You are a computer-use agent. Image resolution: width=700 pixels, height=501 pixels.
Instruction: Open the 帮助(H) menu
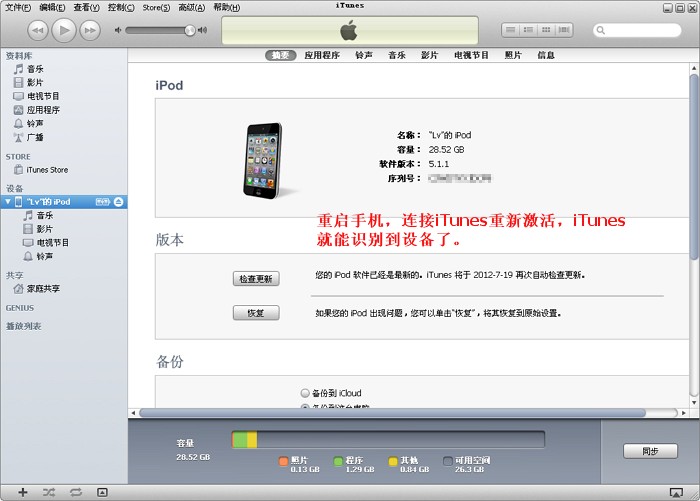coord(226,7)
